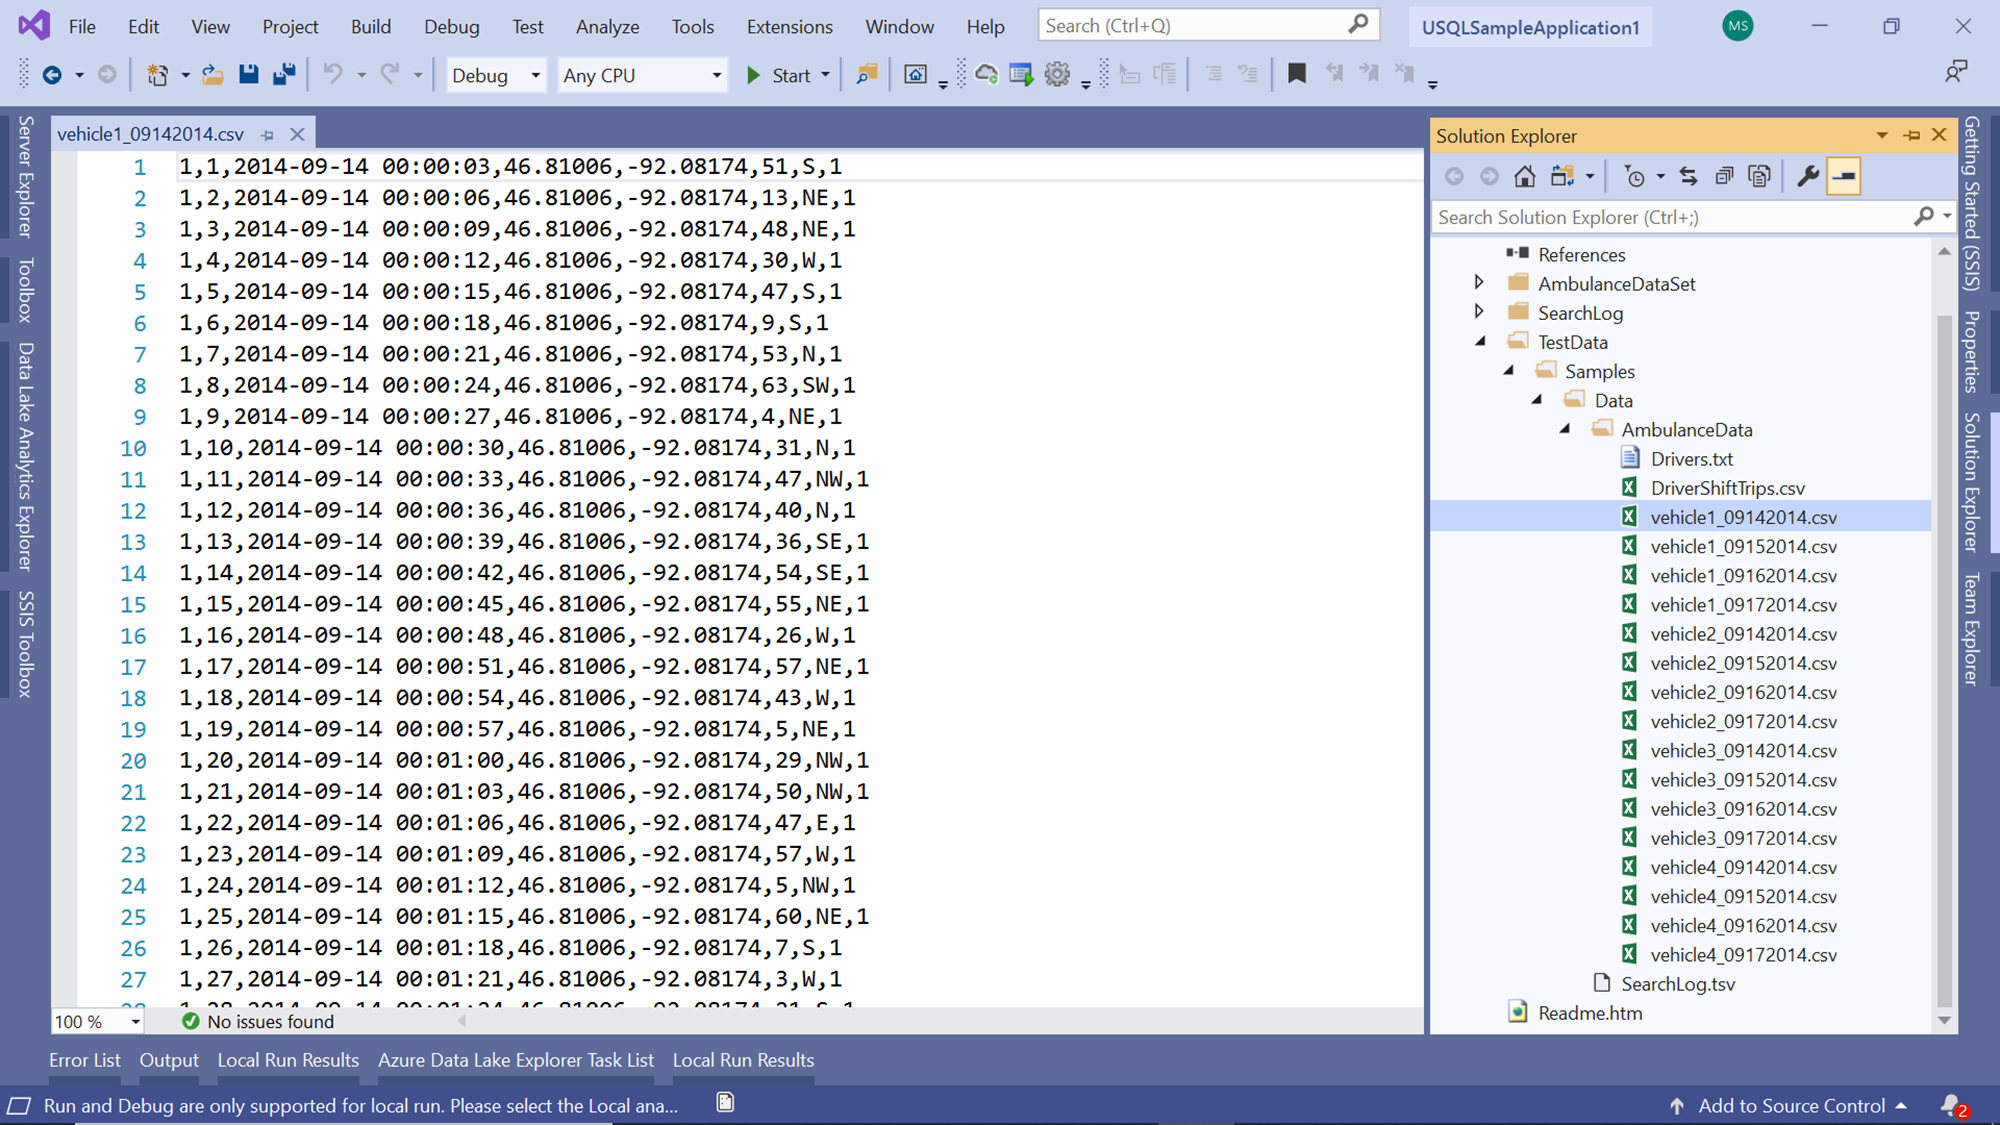Image resolution: width=2000 pixels, height=1125 pixels.
Task: Click the Start debugging button
Action: tap(778, 75)
